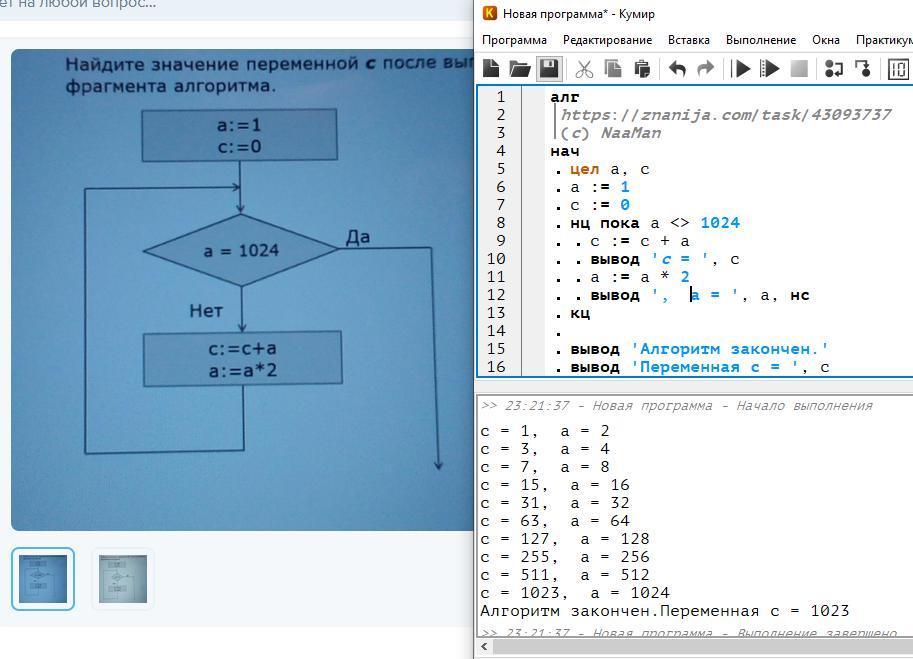Click the 'нач' keyword on line 4
The image size is (913, 659).
click(564, 151)
